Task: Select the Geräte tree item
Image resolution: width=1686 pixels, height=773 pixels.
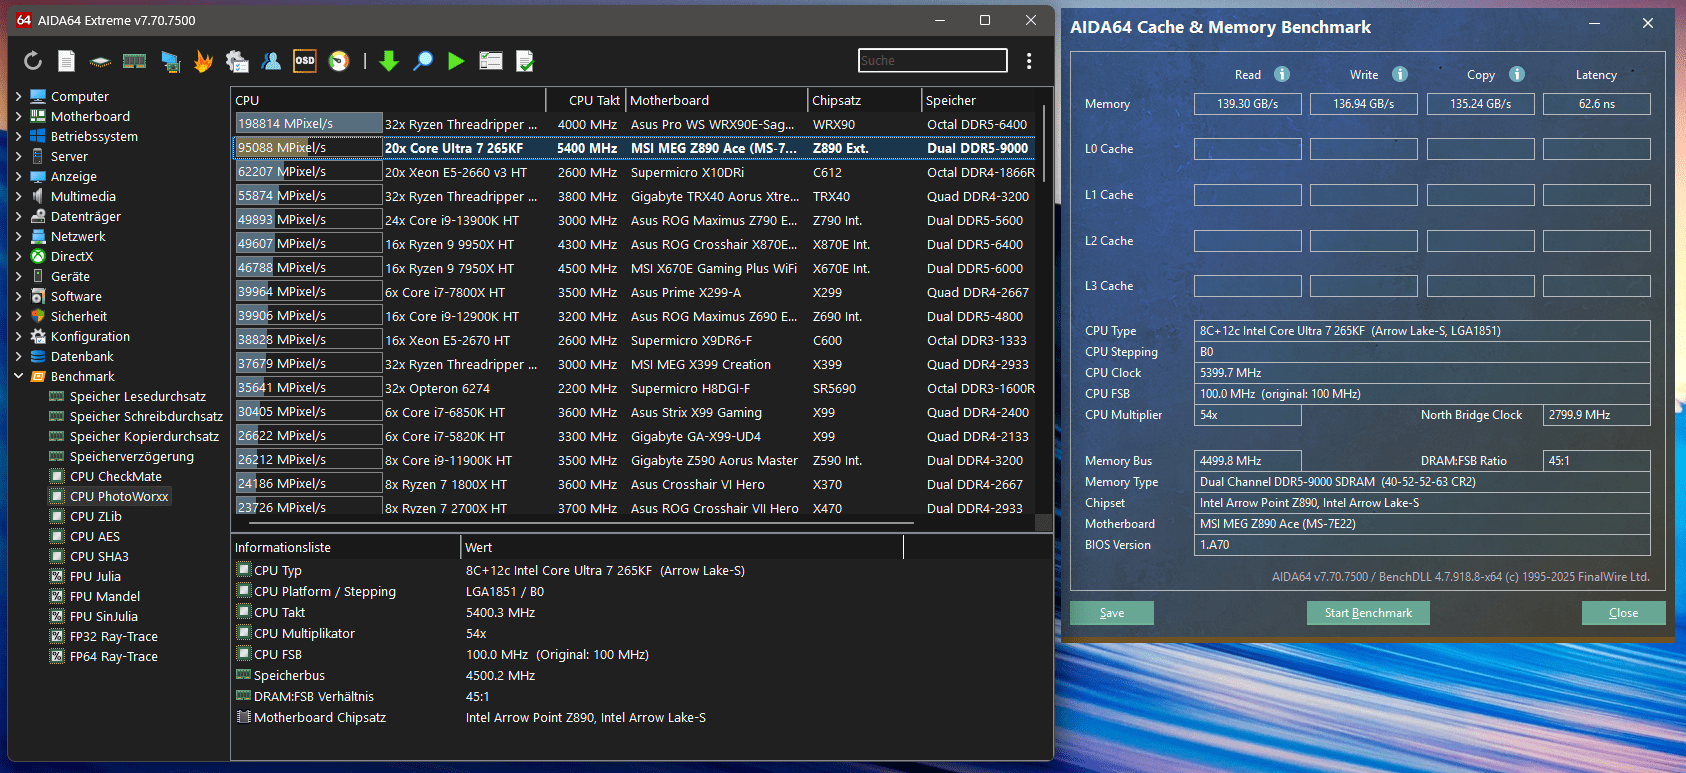Action: (x=70, y=277)
